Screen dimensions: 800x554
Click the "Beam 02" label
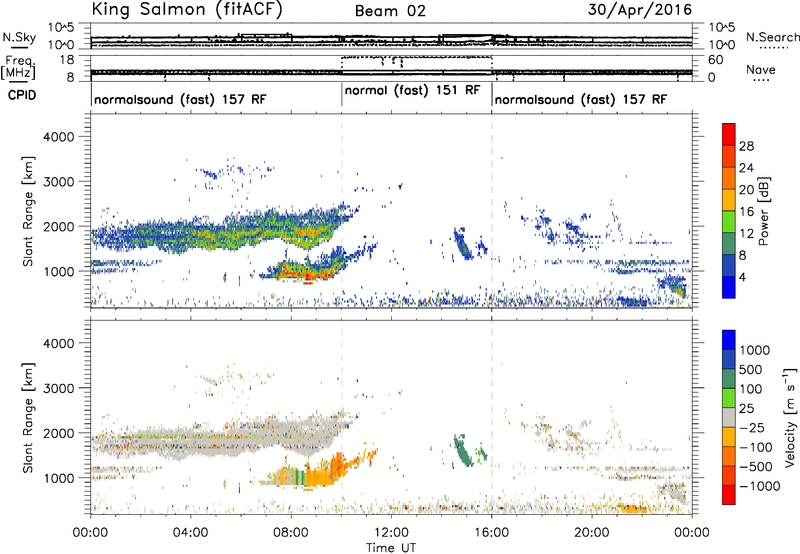(x=390, y=11)
